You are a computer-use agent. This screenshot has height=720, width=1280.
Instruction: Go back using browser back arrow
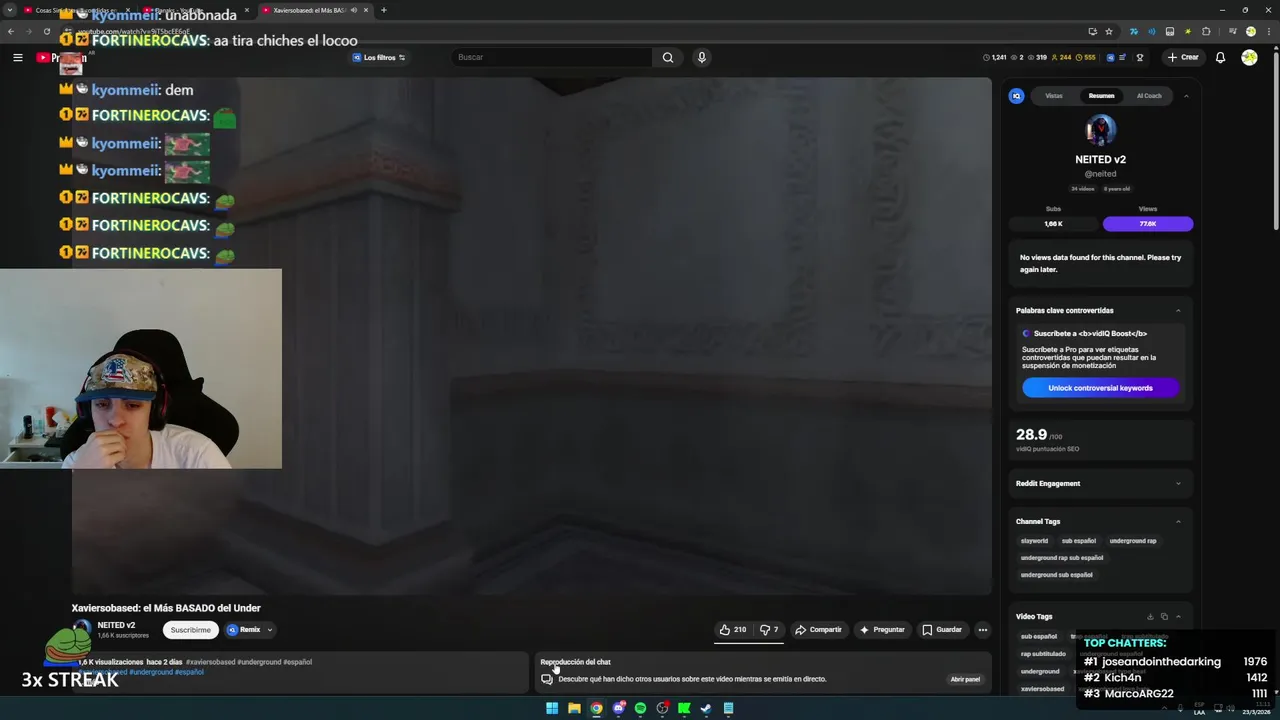click(11, 31)
